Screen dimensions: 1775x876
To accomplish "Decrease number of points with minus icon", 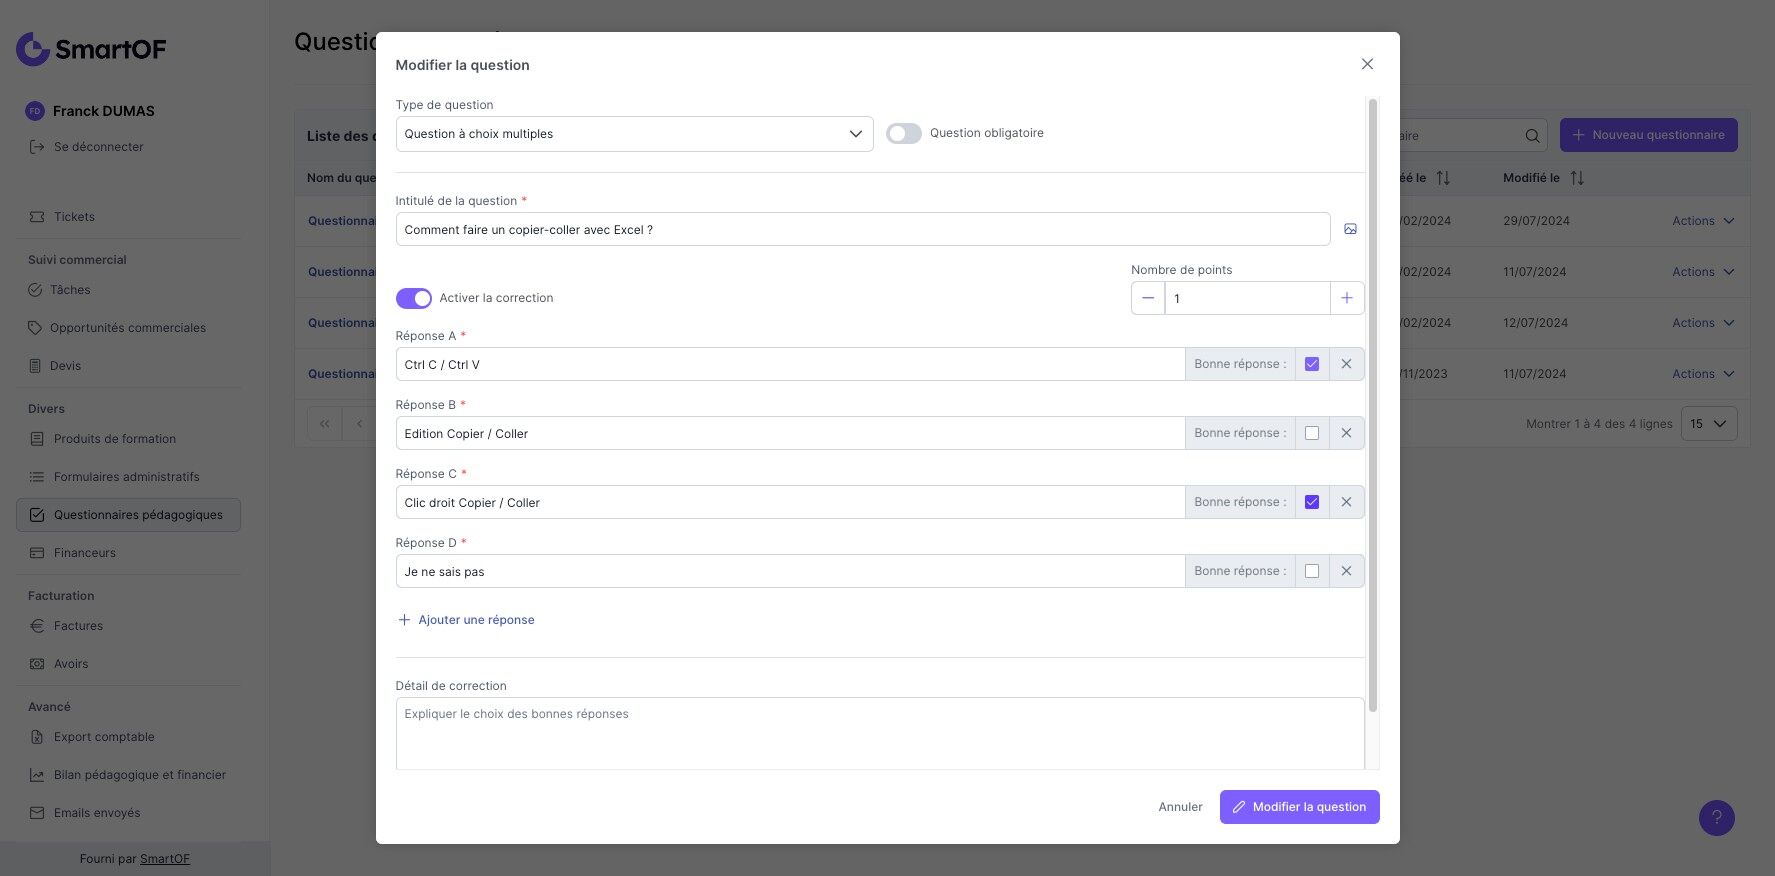I will click(x=1148, y=298).
